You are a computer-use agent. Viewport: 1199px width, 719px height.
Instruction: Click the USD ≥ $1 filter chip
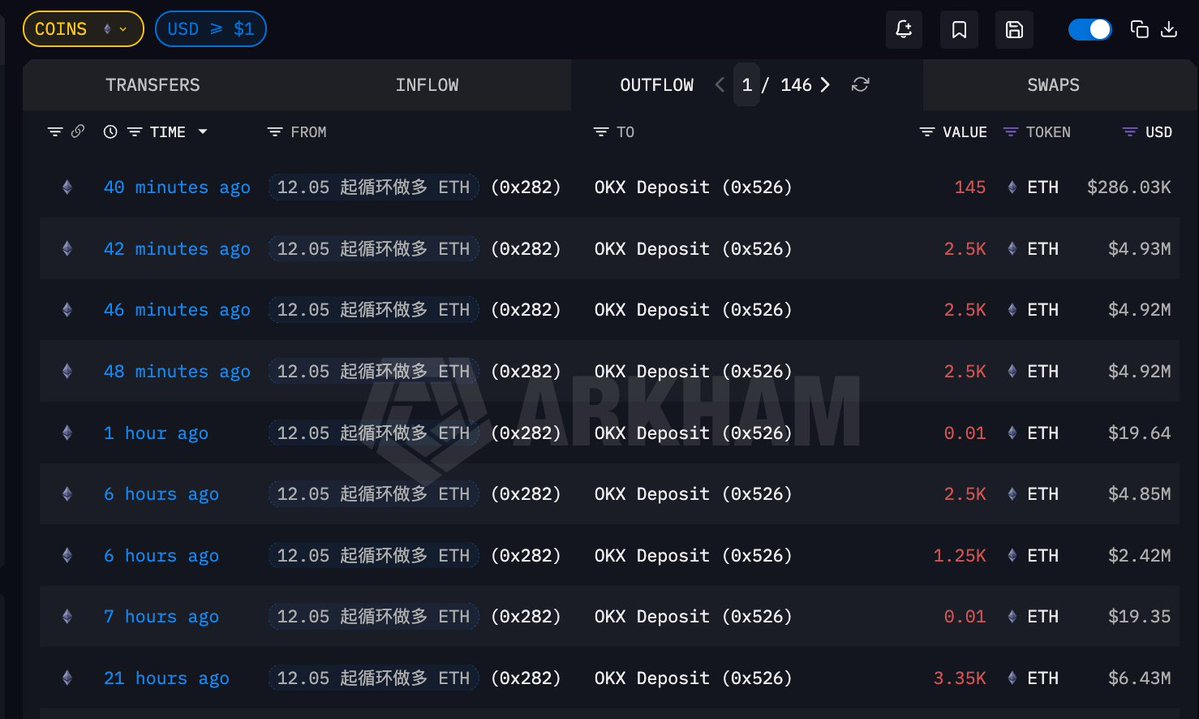(x=211, y=29)
